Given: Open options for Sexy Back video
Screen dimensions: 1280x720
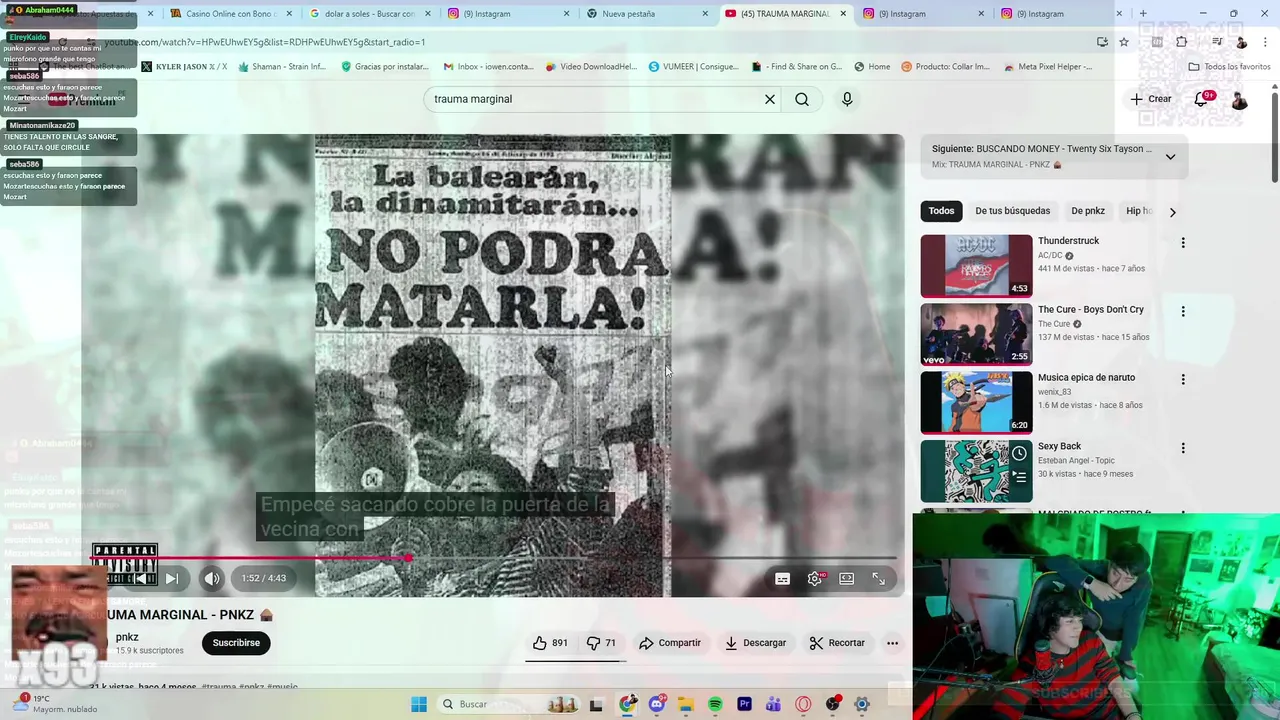Looking at the screenshot, I should click(1183, 449).
